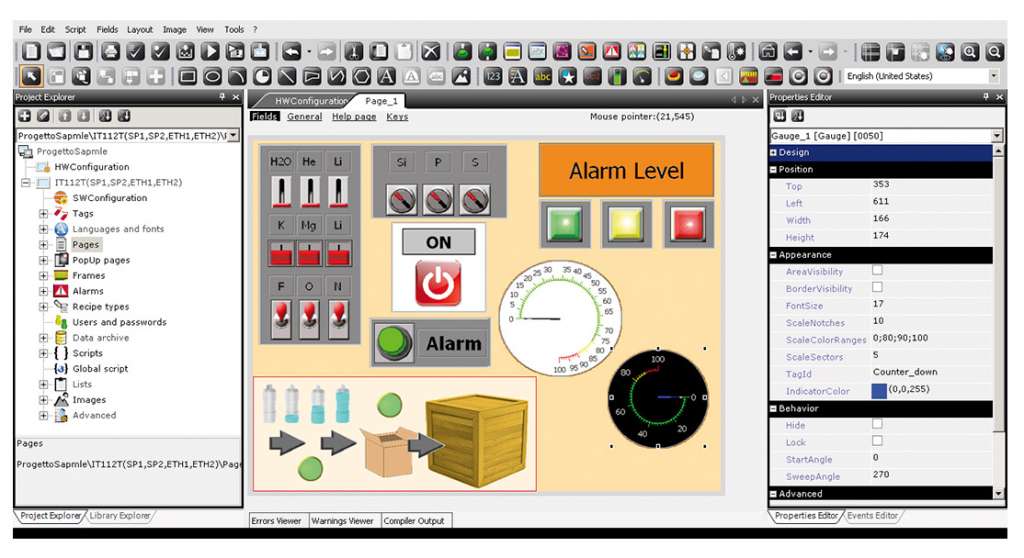Open the English (United States) language dropdown
Viewport: 1024px width, 558px height.
click(x=993, y=76)
